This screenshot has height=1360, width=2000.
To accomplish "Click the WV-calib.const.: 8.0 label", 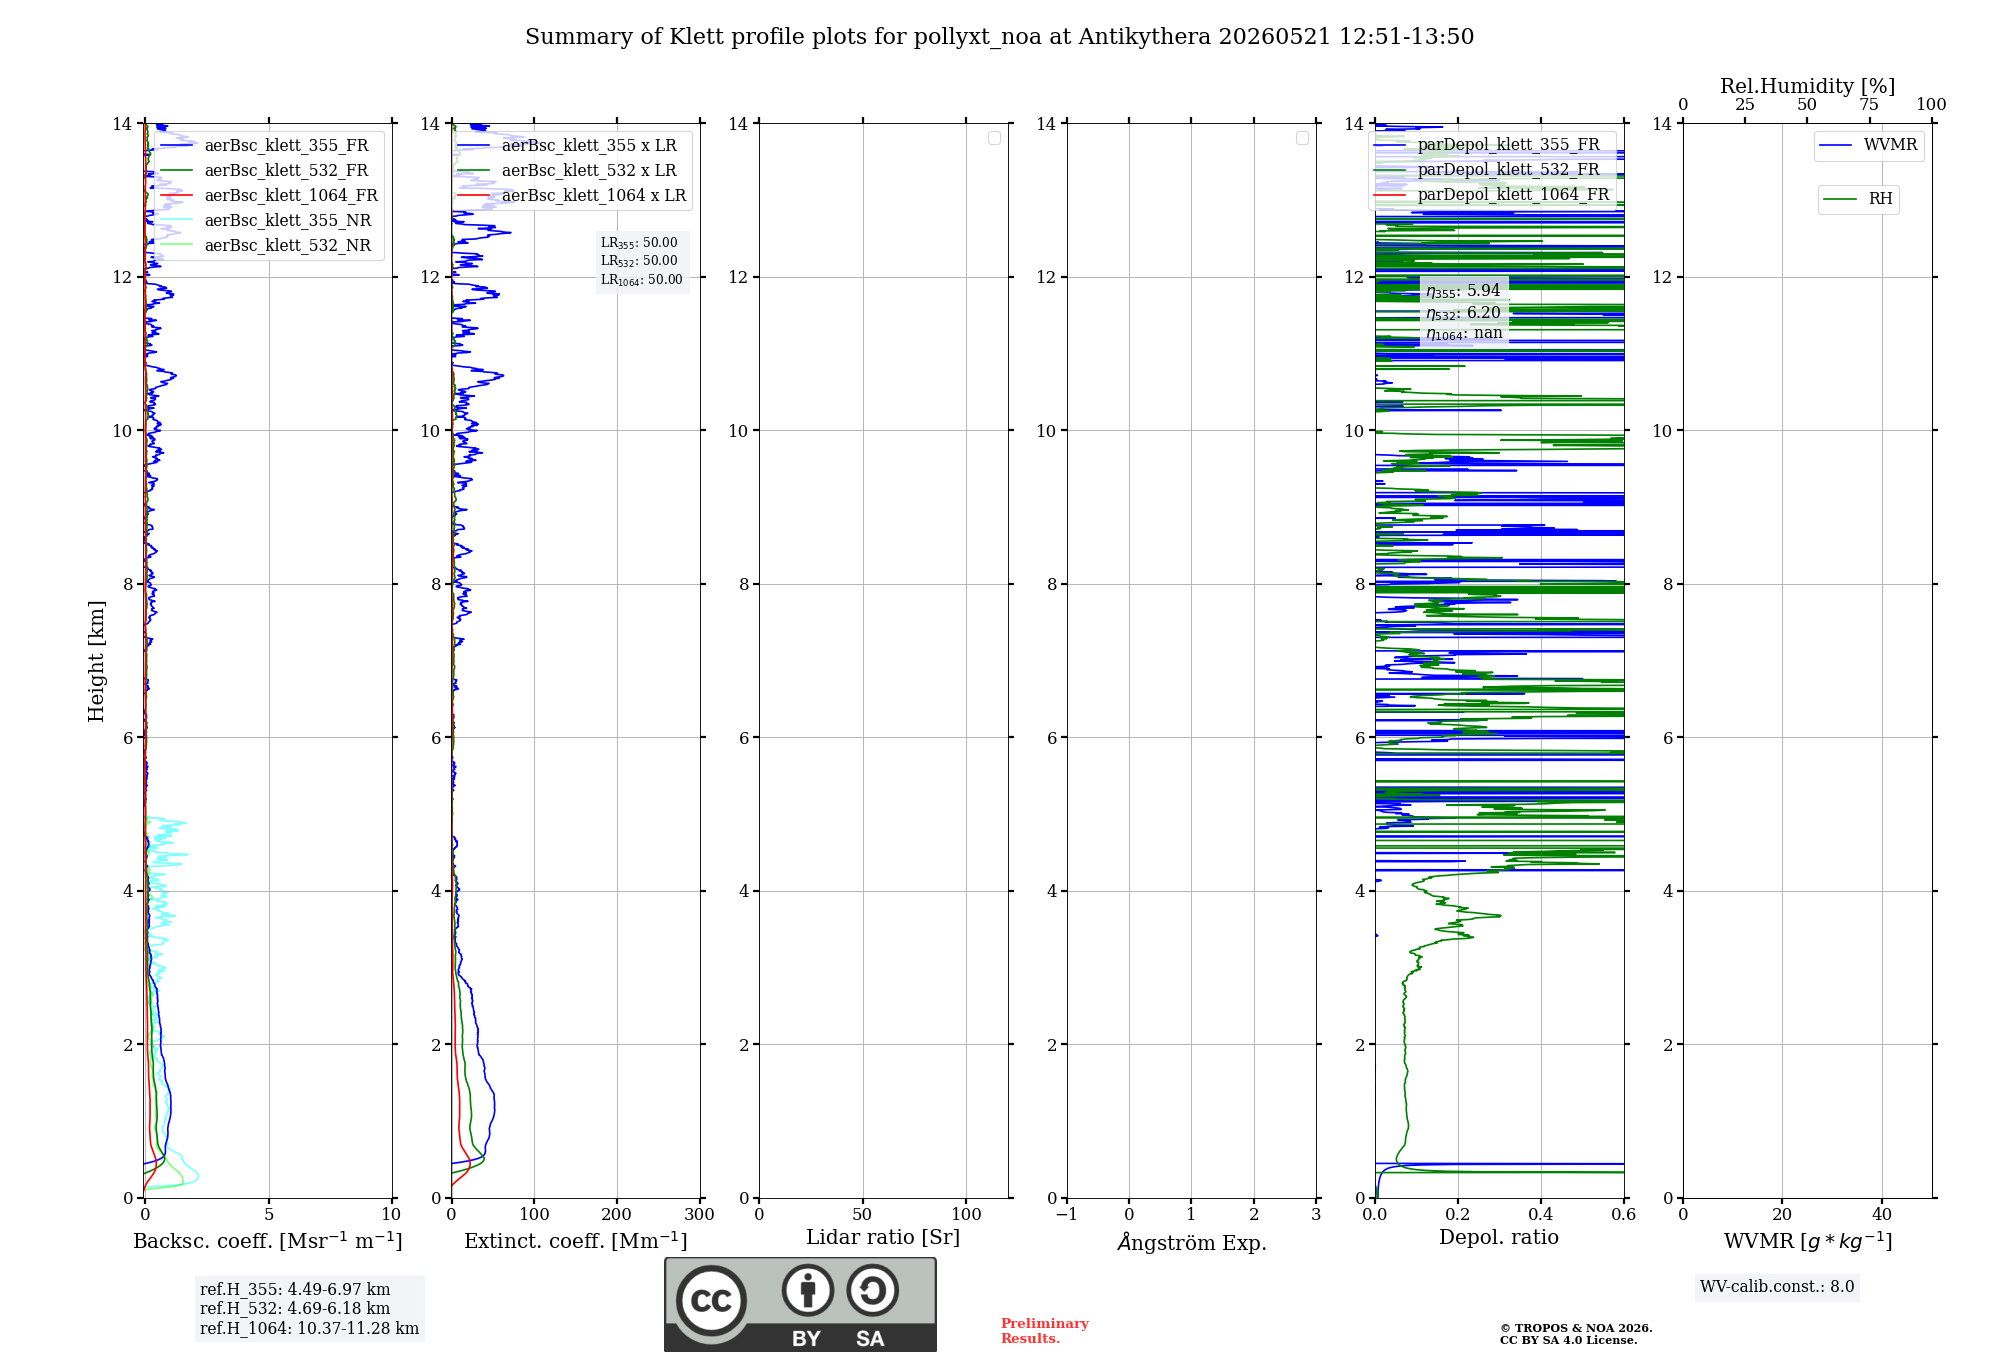I will pyautogui.click(x=1777, y=1287).
